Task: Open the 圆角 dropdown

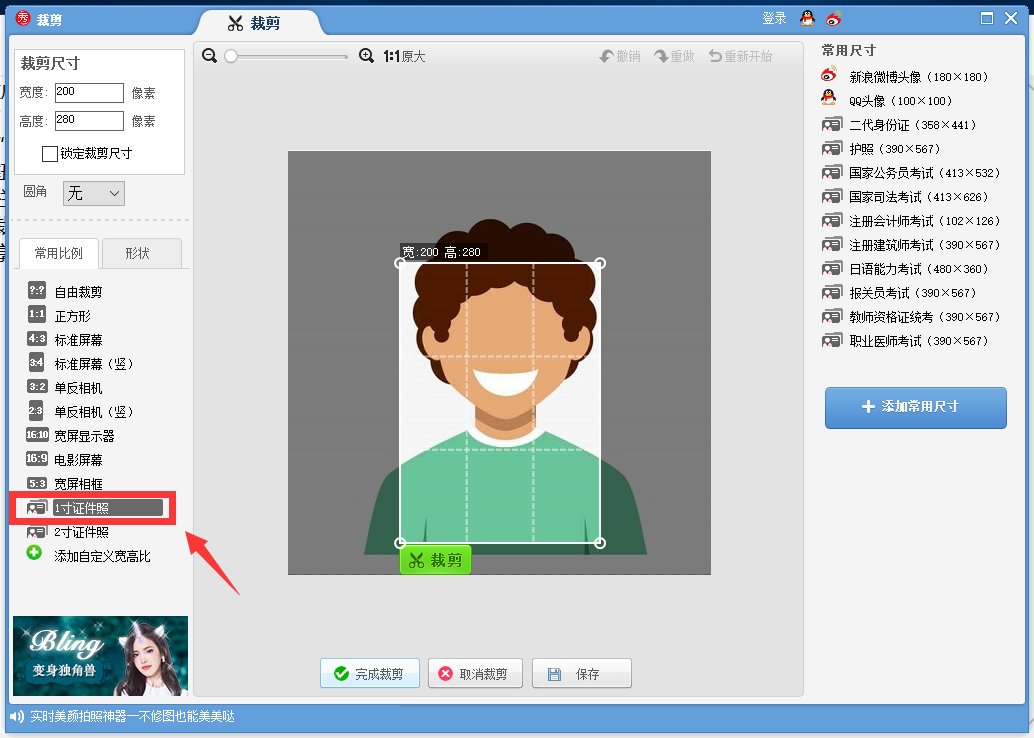Action: click(x=94, y=193)
